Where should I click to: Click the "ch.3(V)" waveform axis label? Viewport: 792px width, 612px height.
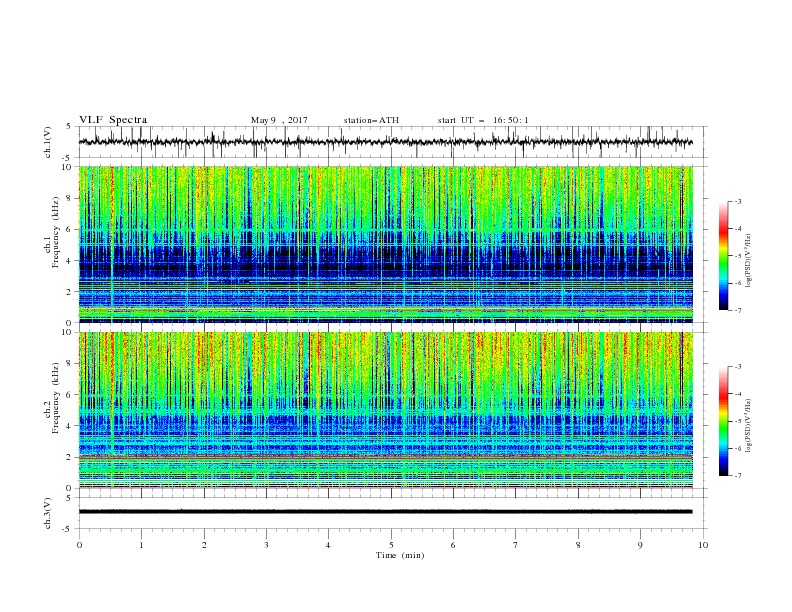(48, 513)
